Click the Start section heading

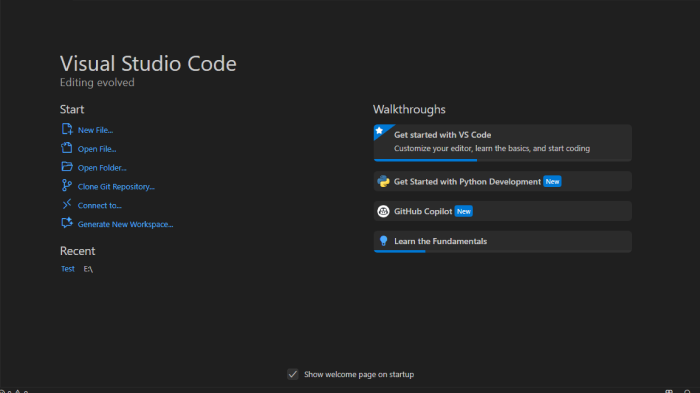(x=72, y=109)
